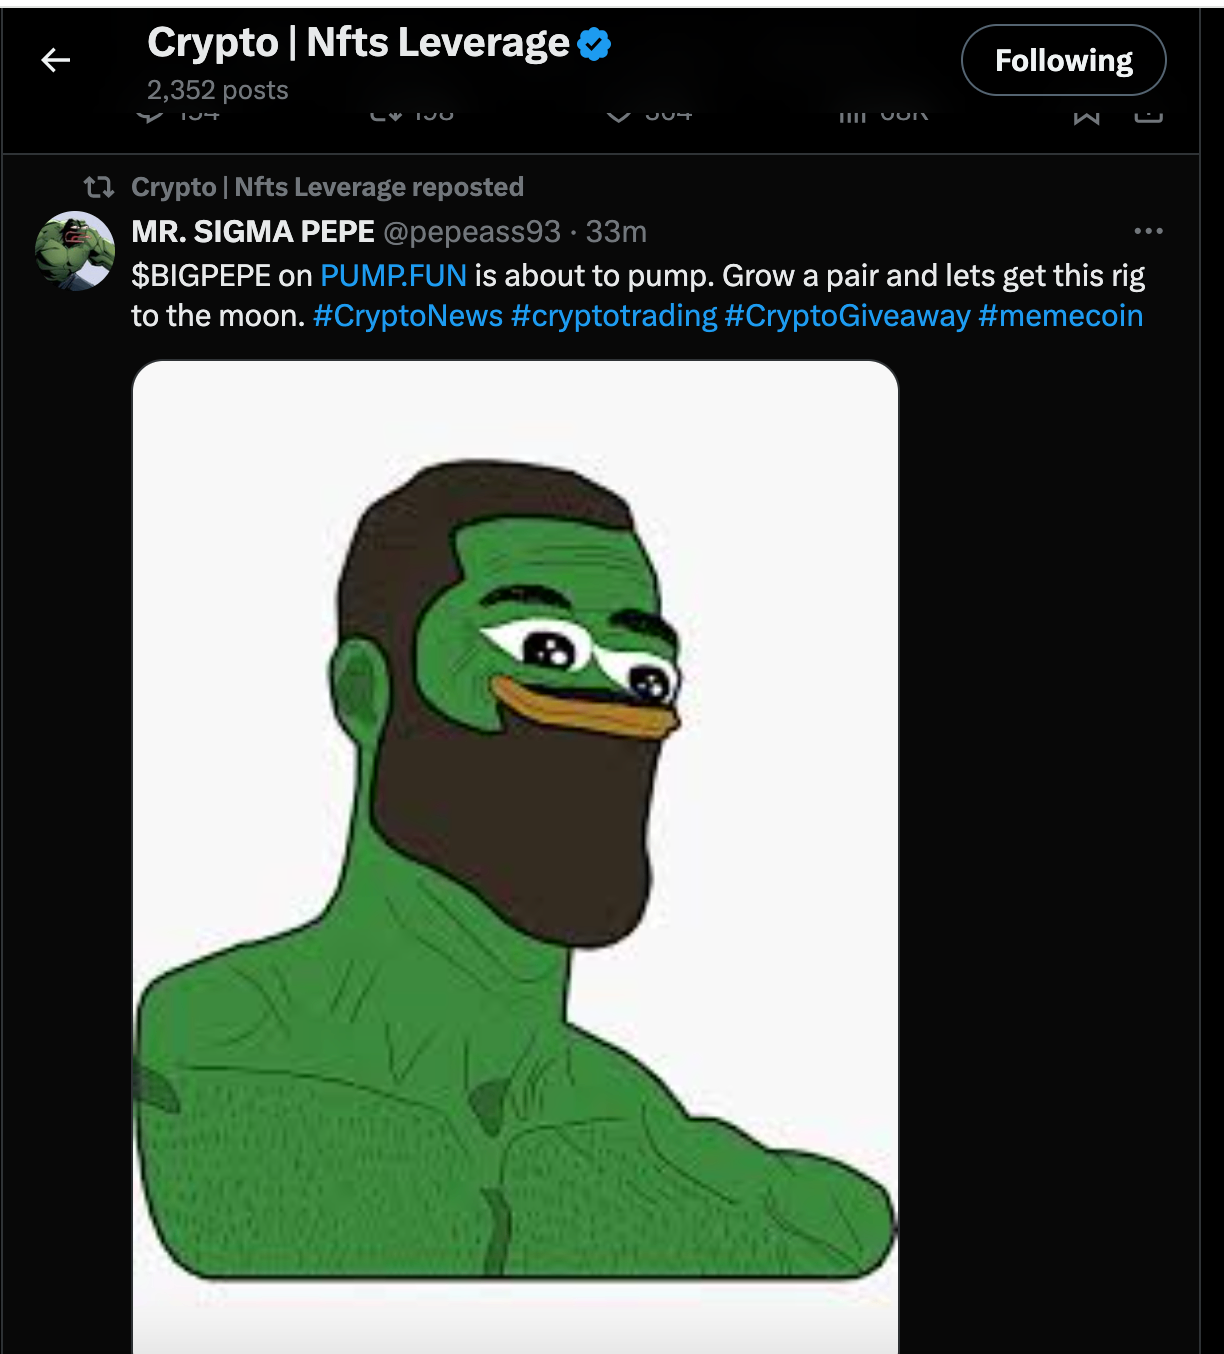Toggle the Following button for this account
The width and height of the screenshot is (1224, 1354).
click(x=1063, y=59)
